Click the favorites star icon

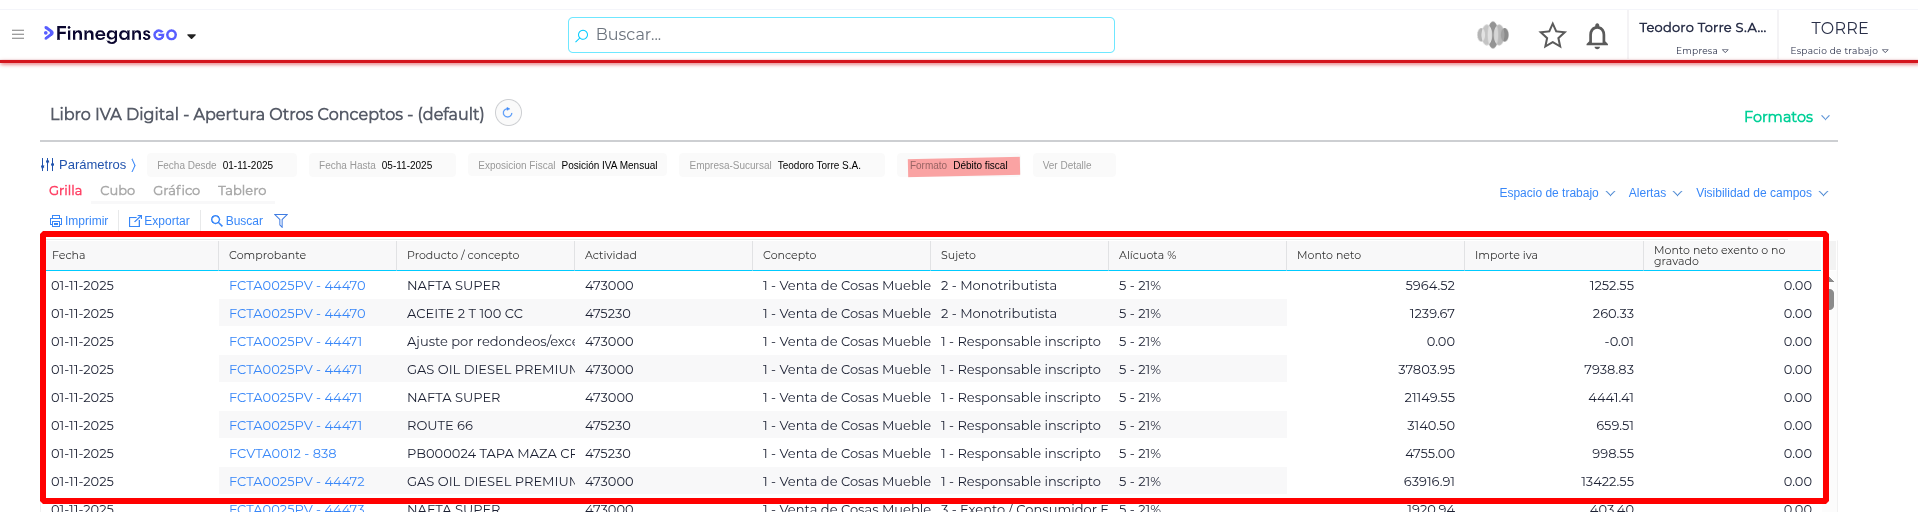(x=1552, y=36)
